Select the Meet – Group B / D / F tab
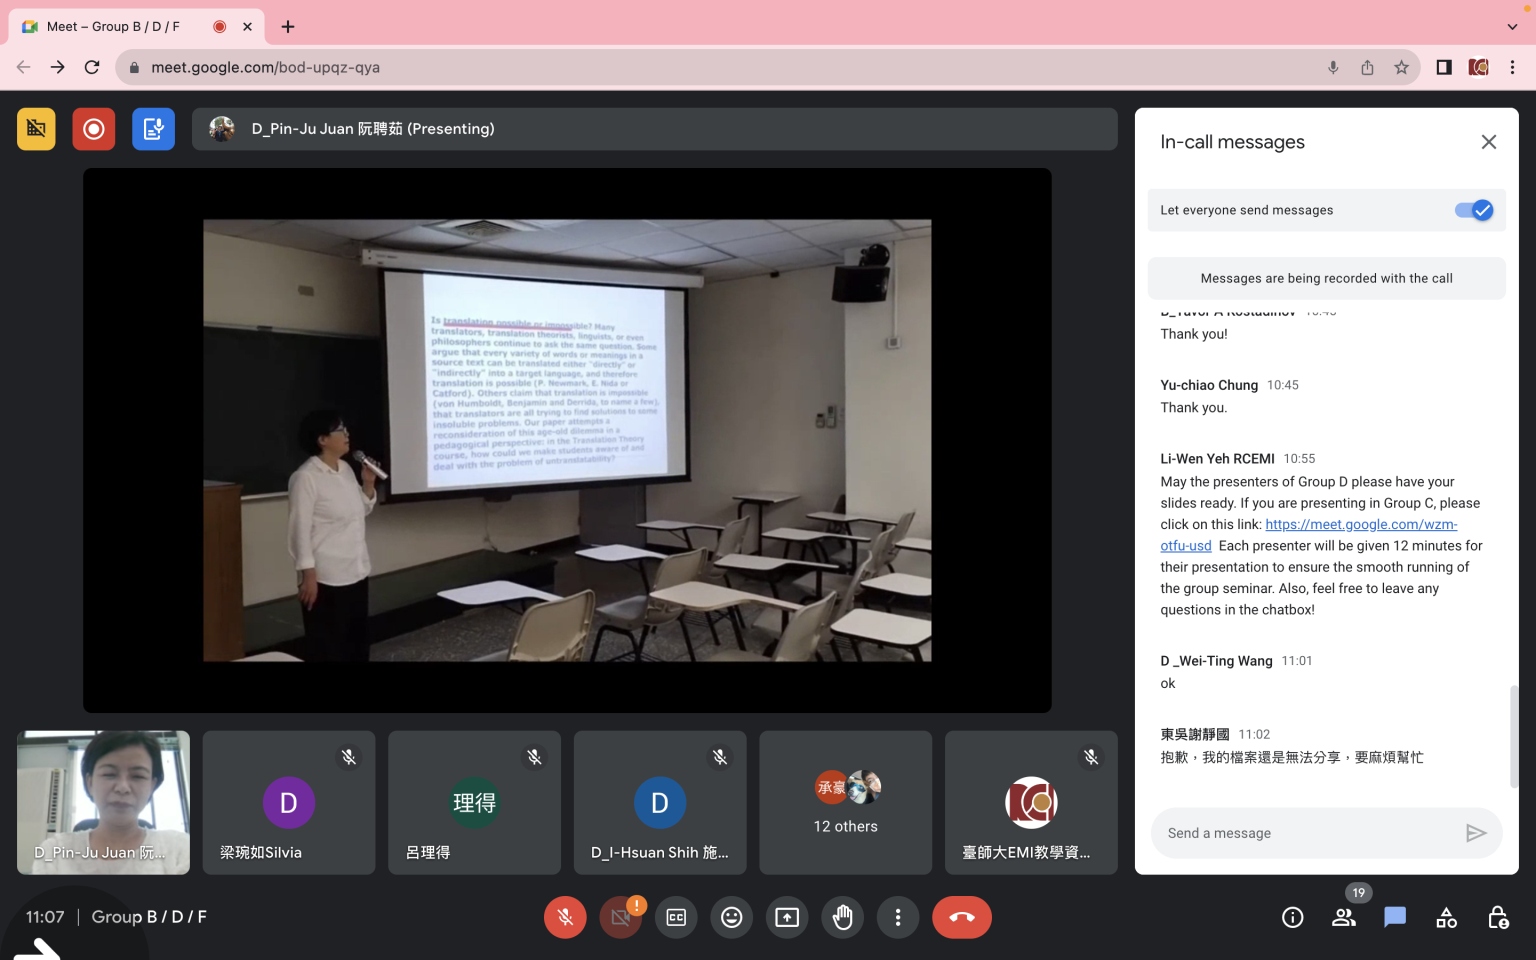Image resolution: width=1536 pixels, height=960 pixels. [x=135, y=27]
